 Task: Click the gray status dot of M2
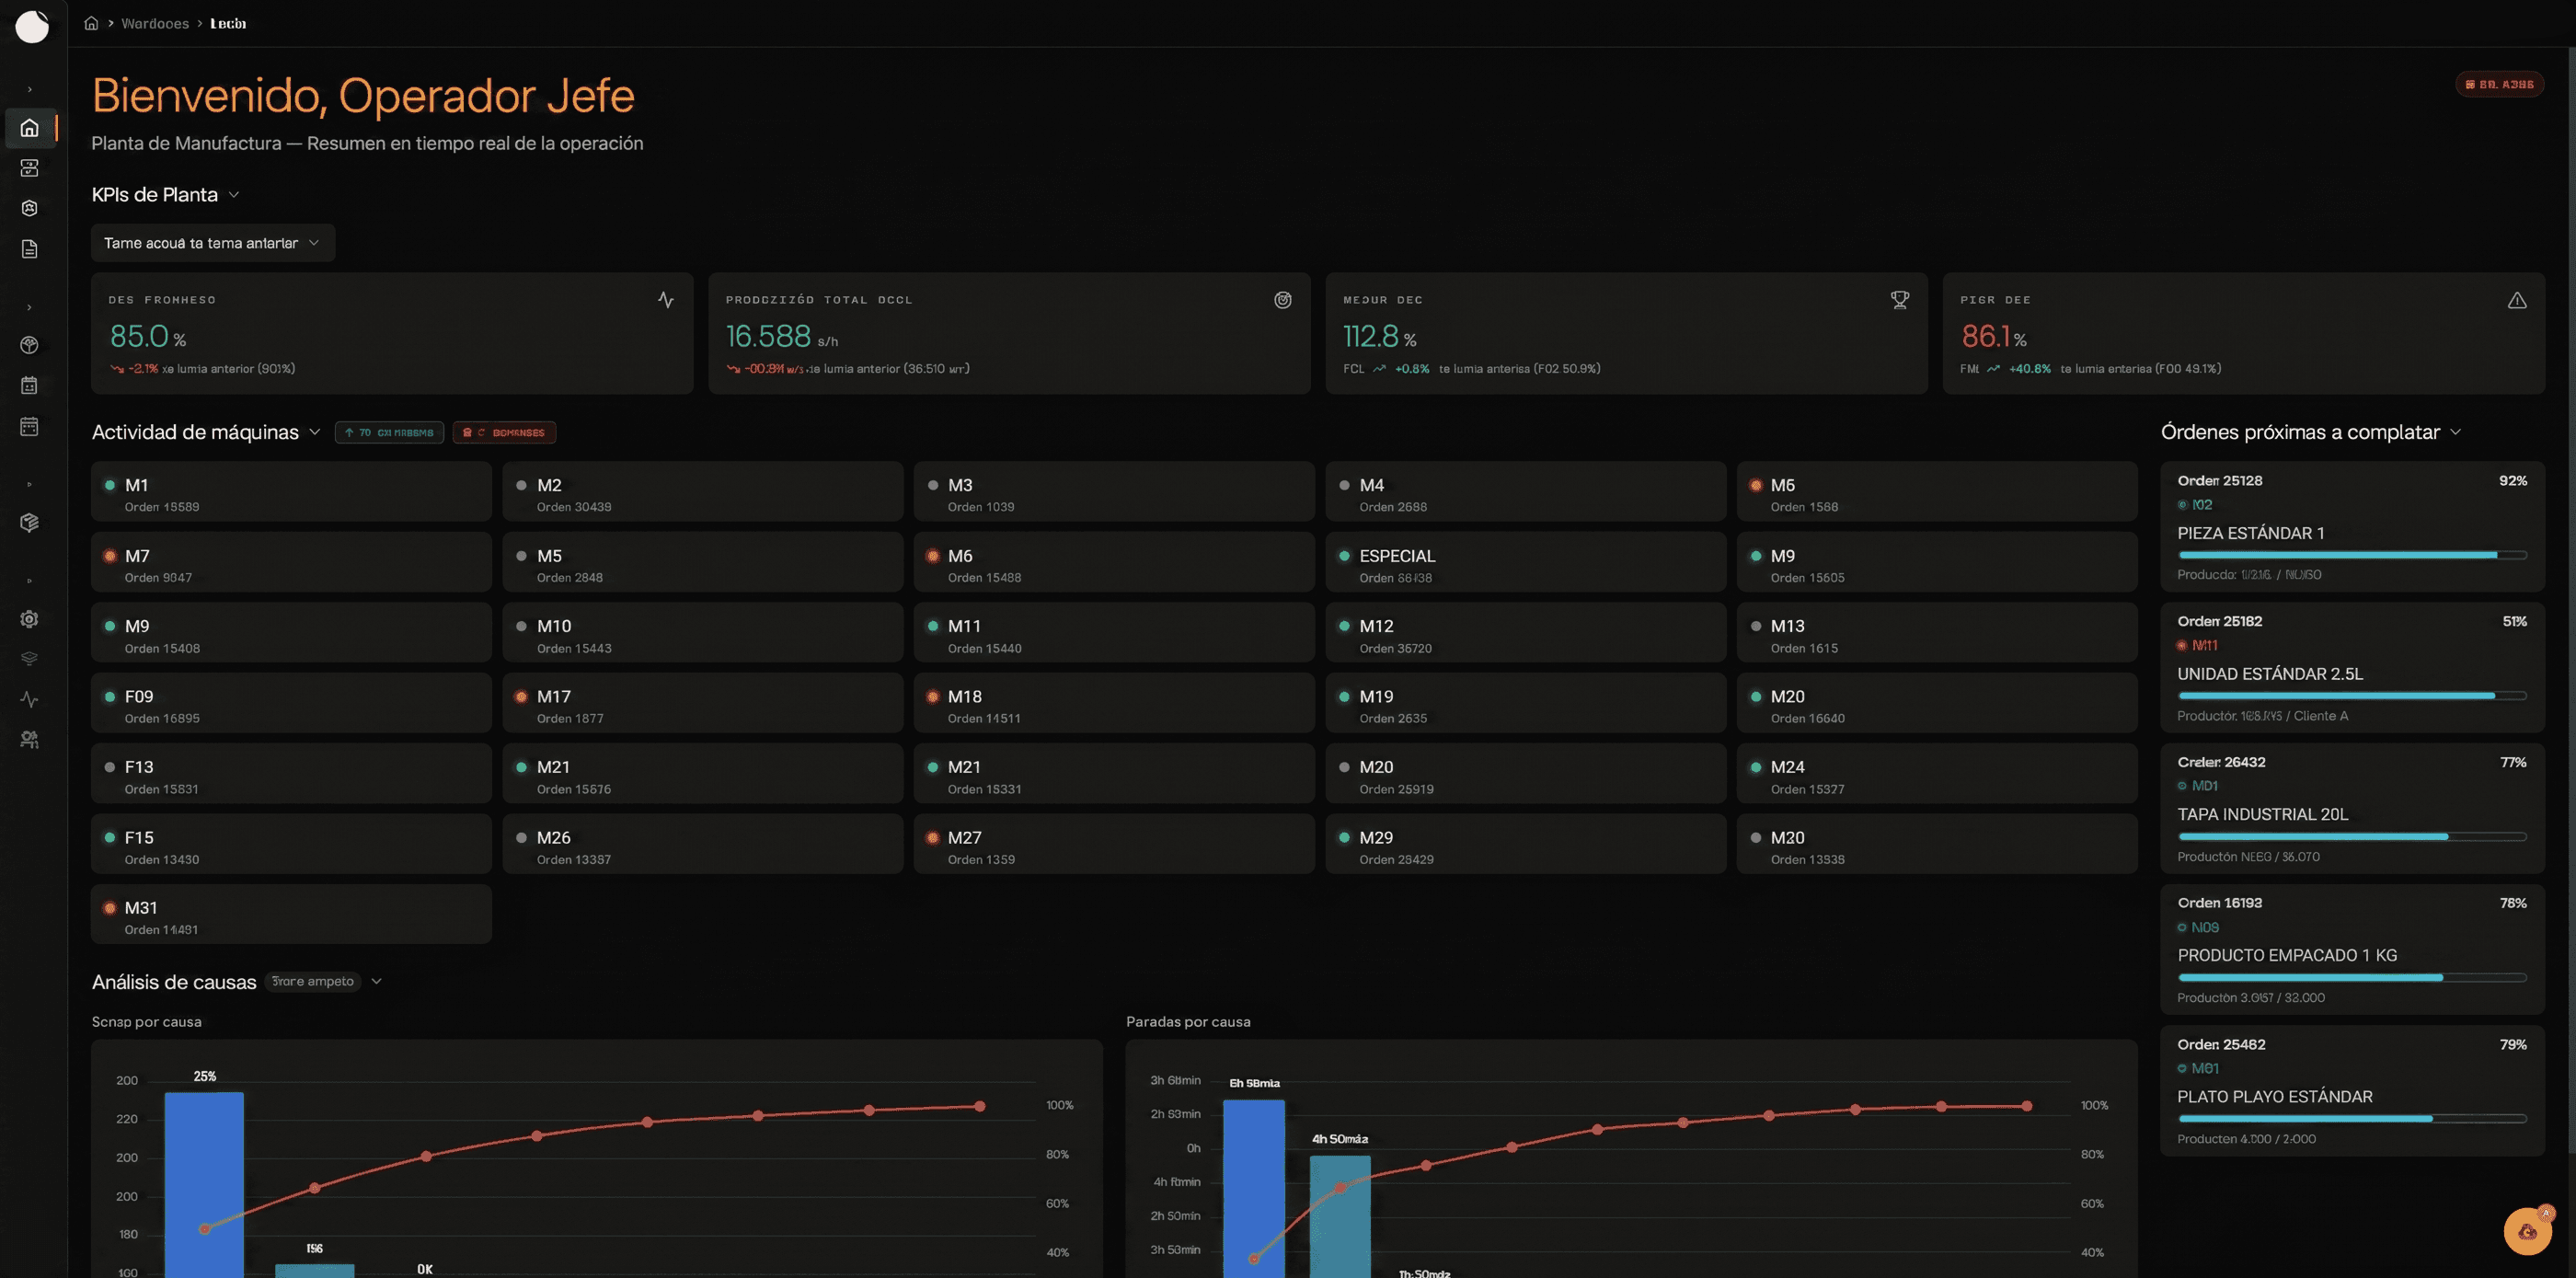521,485
